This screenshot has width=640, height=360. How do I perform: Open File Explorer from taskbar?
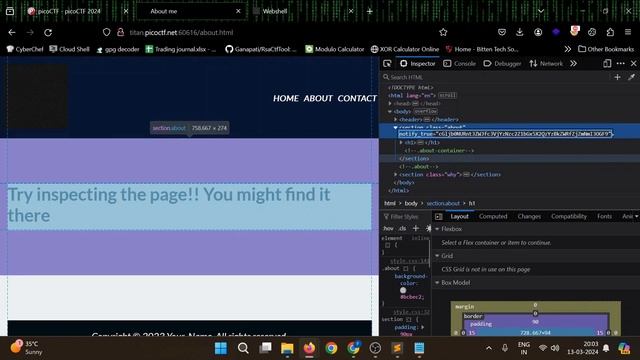(287, 348)
